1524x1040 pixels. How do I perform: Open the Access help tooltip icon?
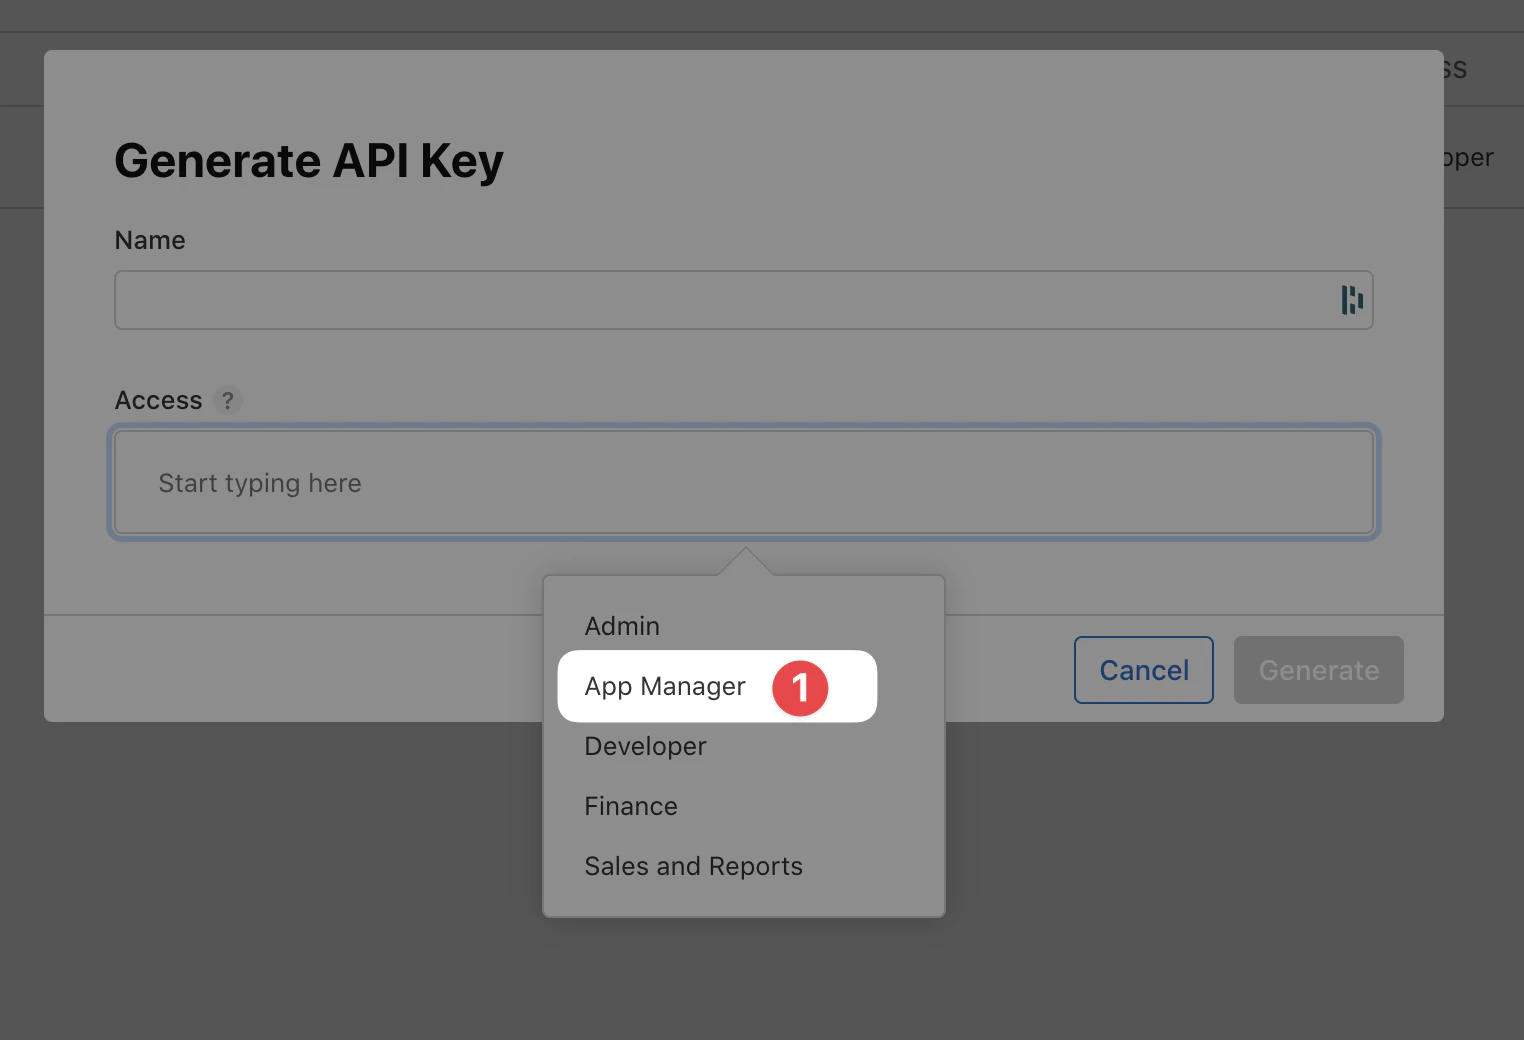tap(229, 400)
